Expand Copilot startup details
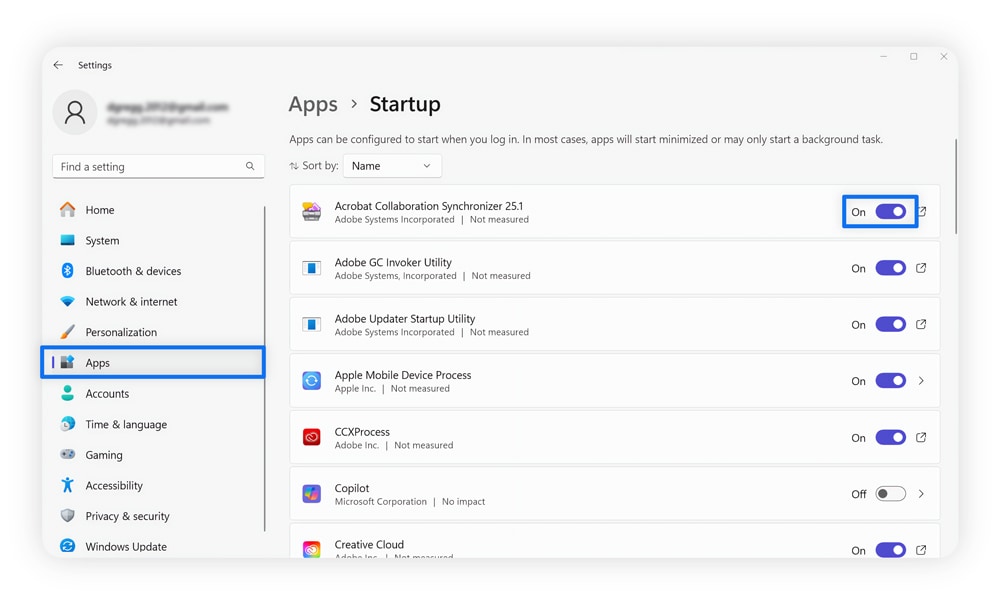The width and height of the screenshot is (1000, 604). [921, 493]
